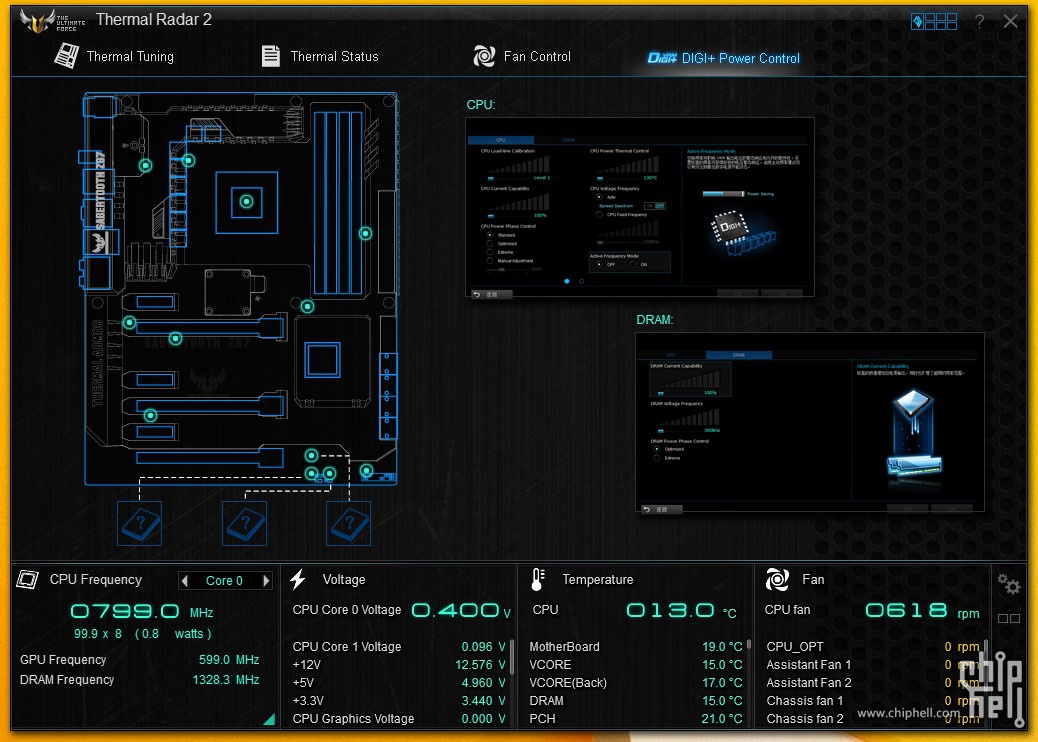The height and width of the screenshot is (742, 1038).
Task: Click the +3.3V voltage row
Action: pos(399,700)
